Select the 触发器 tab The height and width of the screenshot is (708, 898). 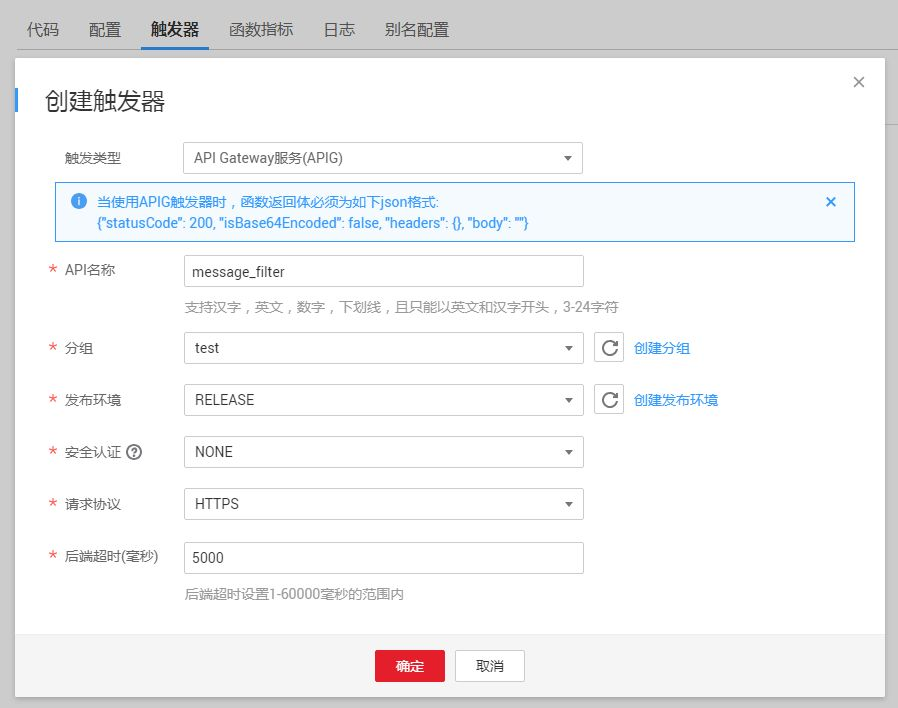coord(175,29)
